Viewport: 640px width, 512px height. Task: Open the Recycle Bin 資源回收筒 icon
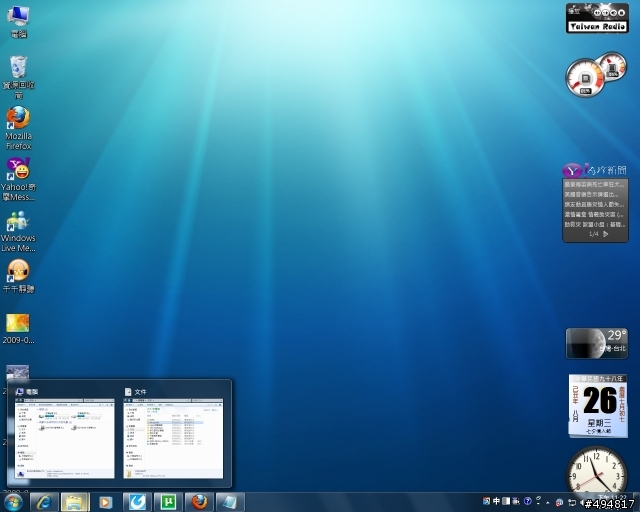(18, 77)
